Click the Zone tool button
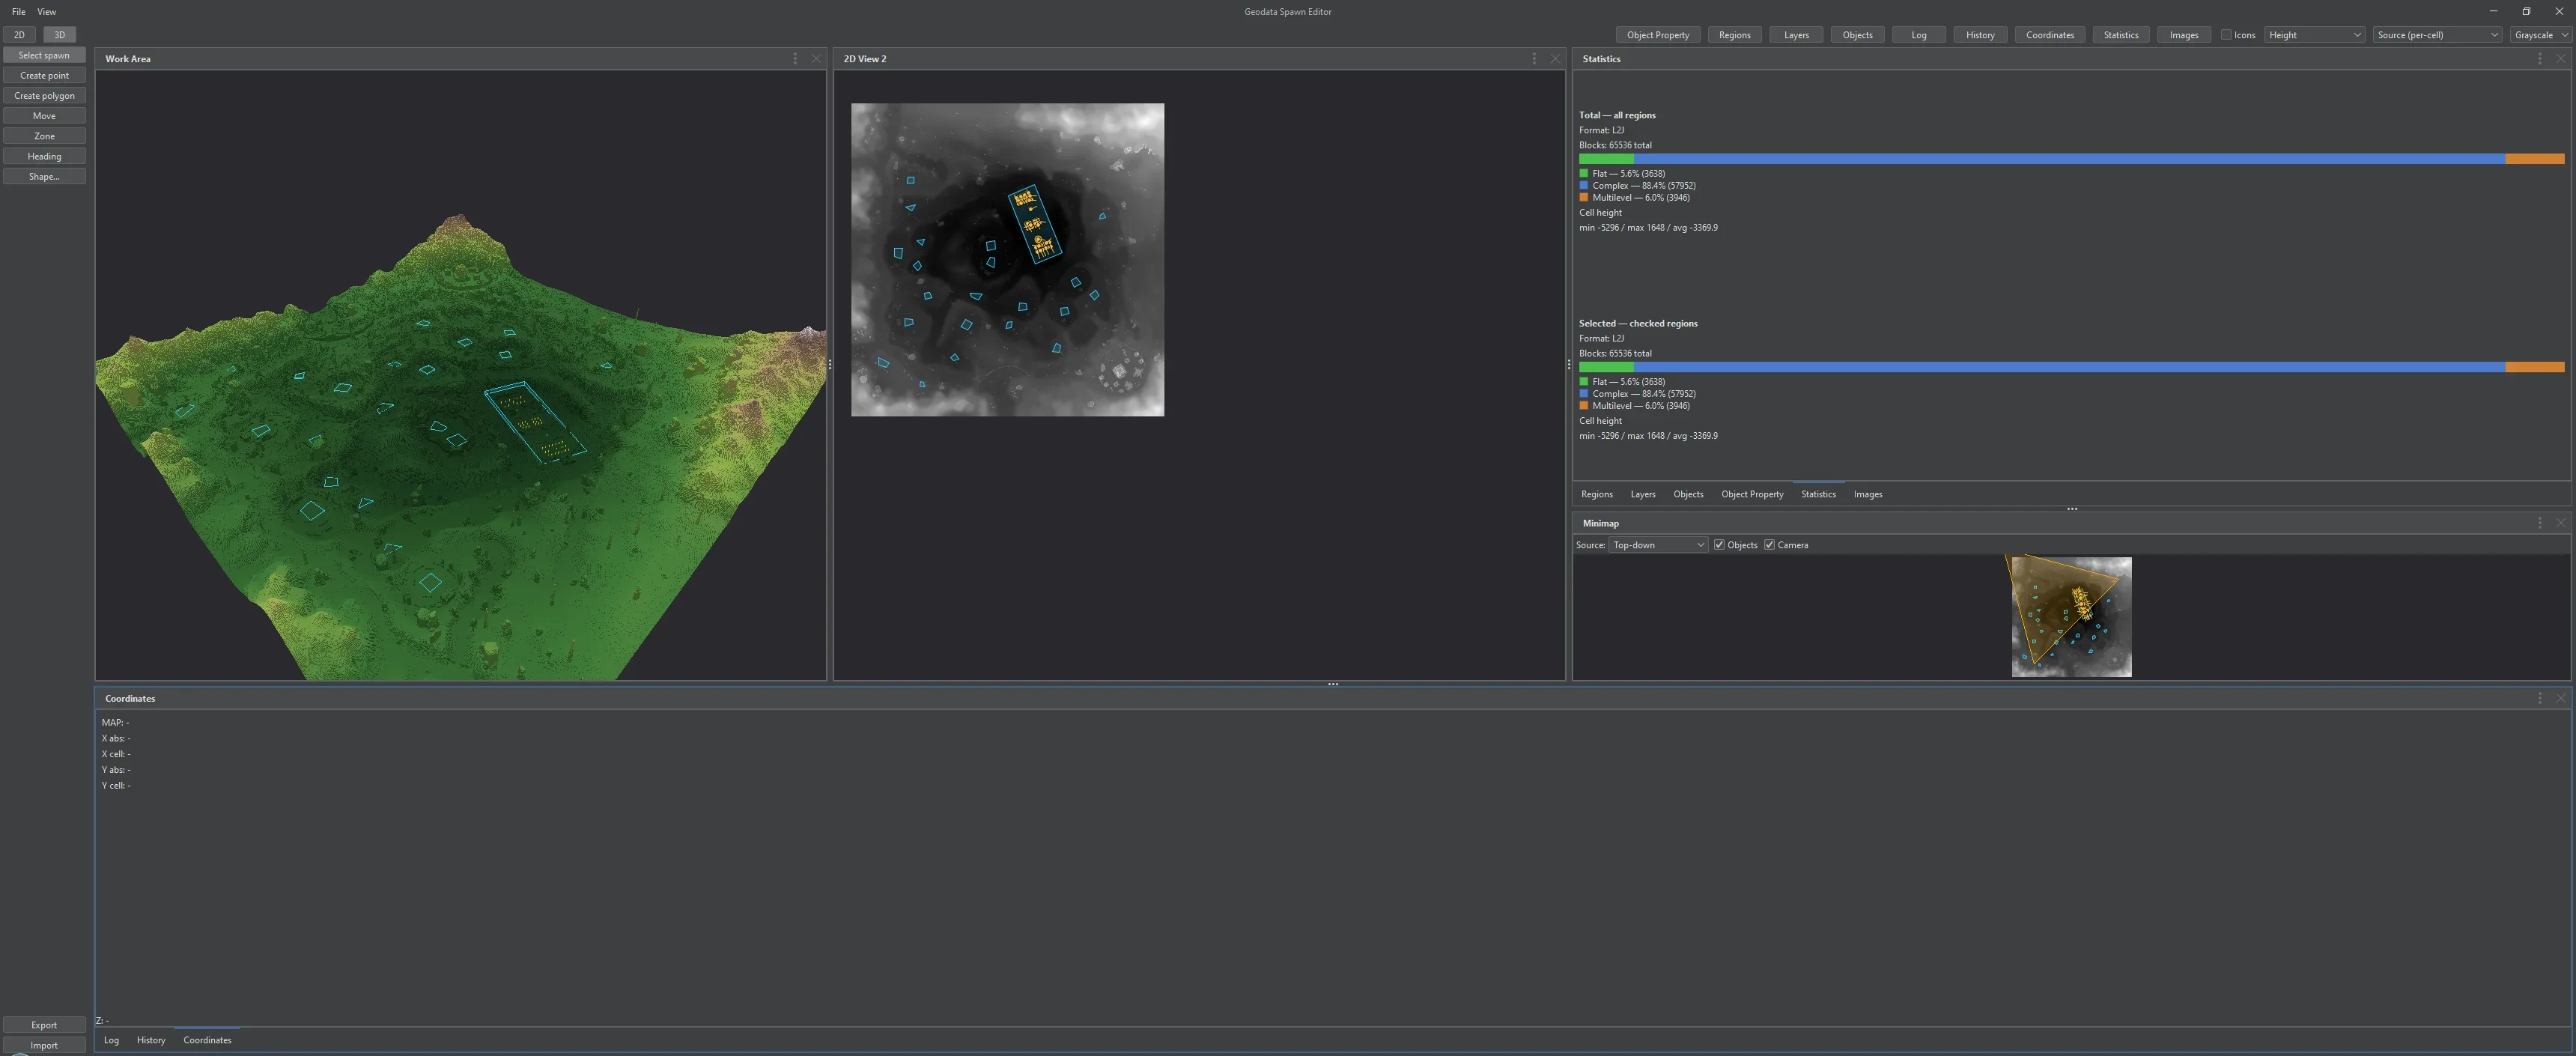Screen dimensions: 2576x1056 coord(44,136)
